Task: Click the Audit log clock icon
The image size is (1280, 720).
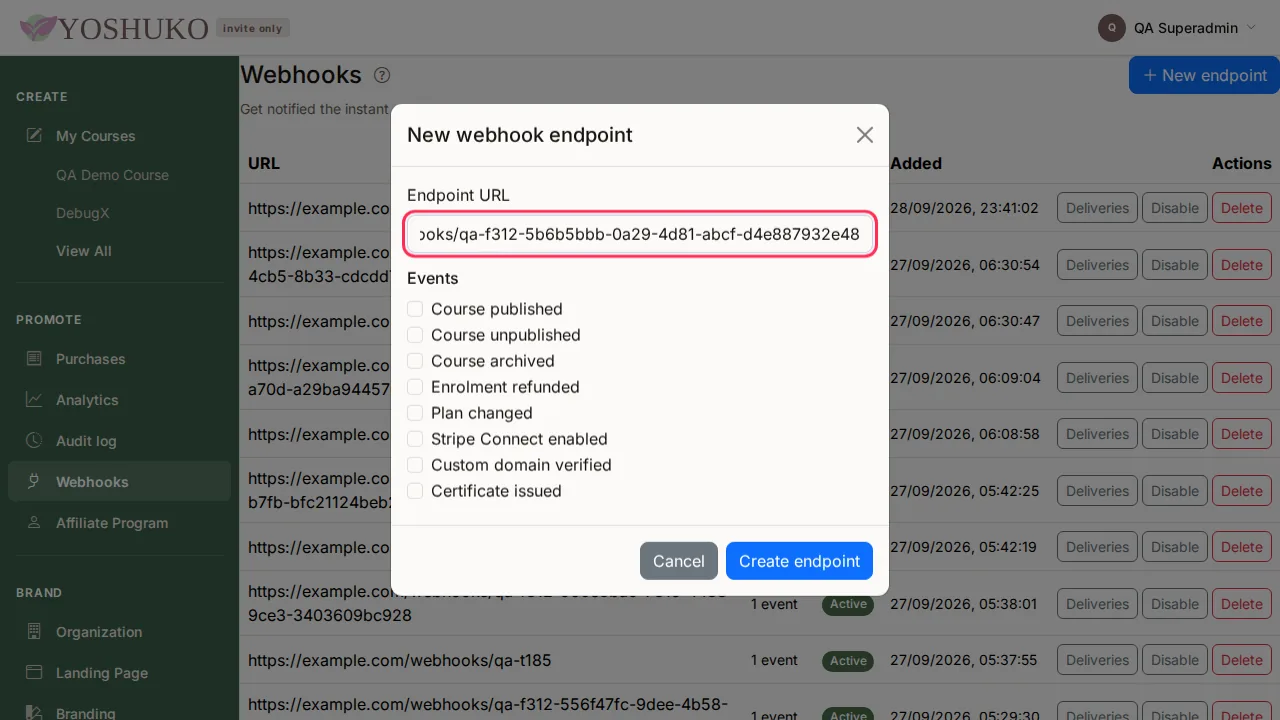Action: (x=34, y=440)
